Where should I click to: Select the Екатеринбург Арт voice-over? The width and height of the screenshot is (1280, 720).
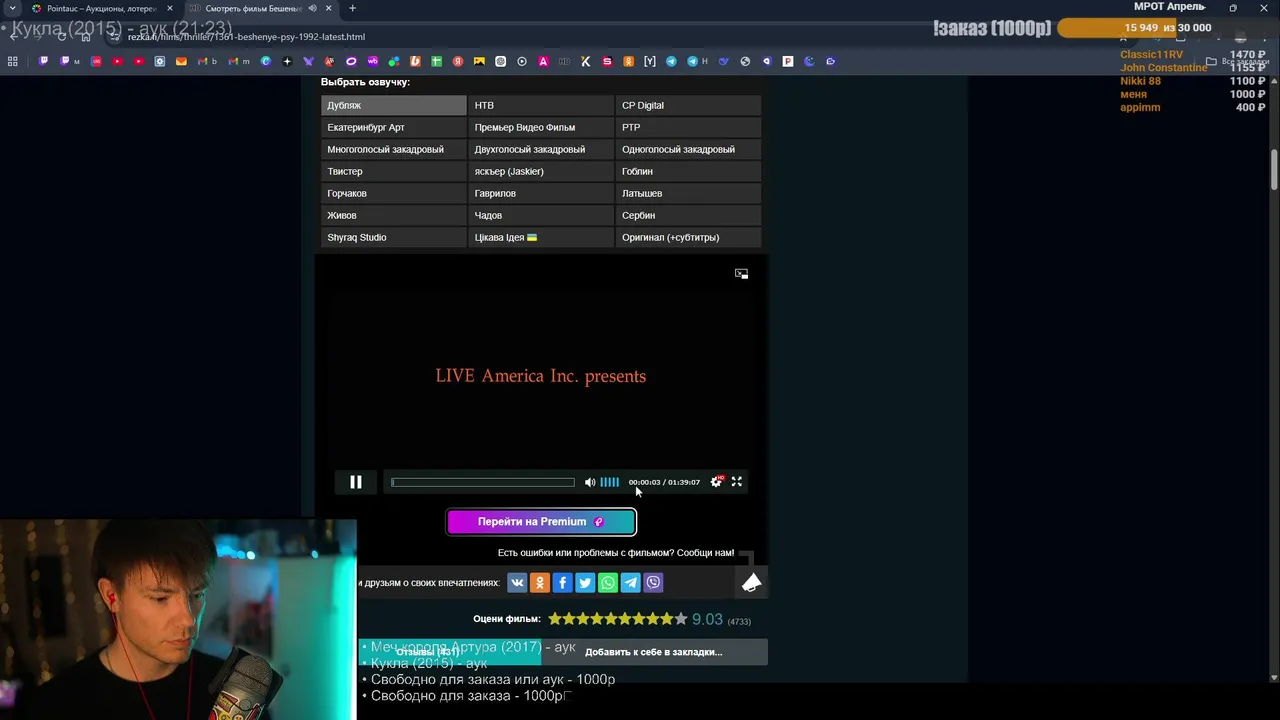click(x=393, y=127)
